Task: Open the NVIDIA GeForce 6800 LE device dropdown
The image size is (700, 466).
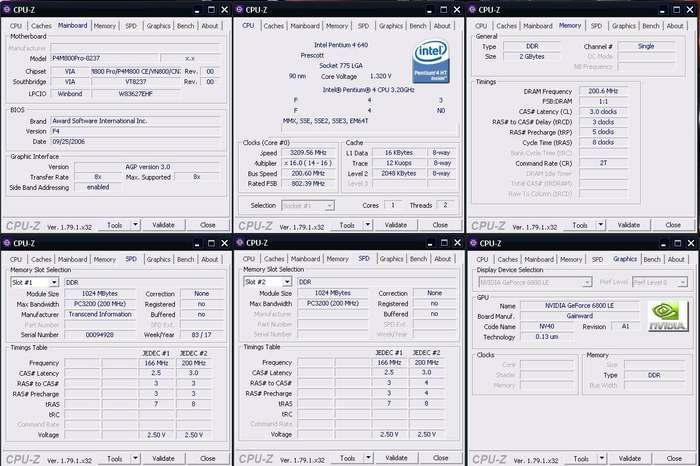Action: coord(587,283)
